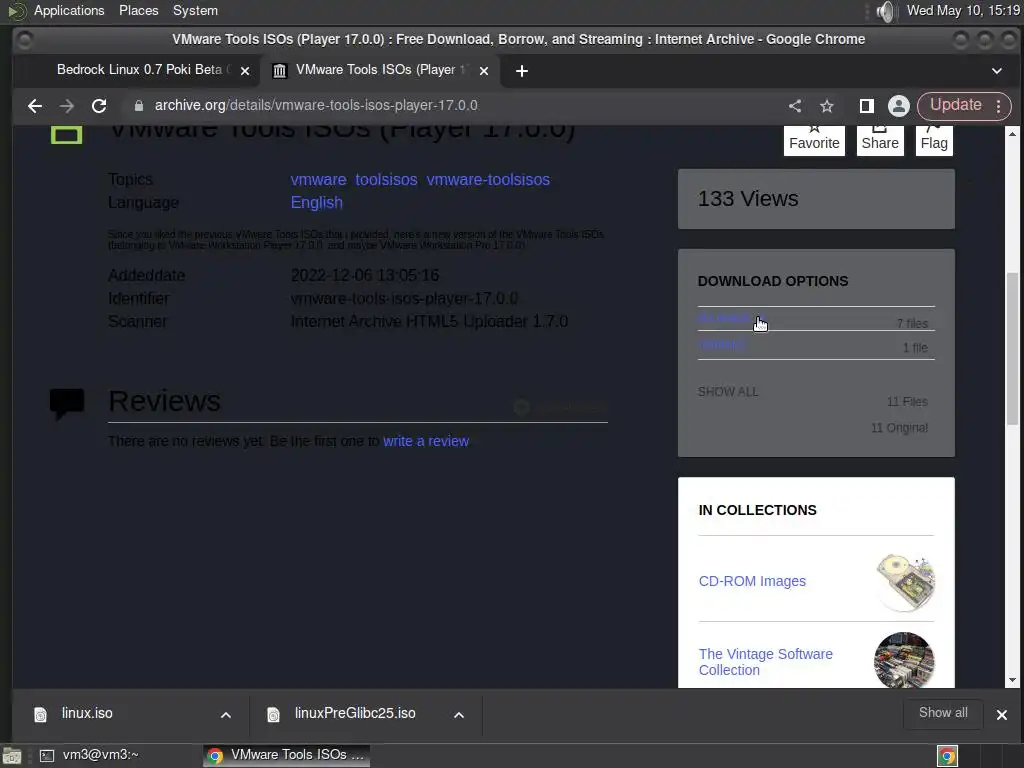Open The Vintage Software Collection link

click(x=765, y=662)
